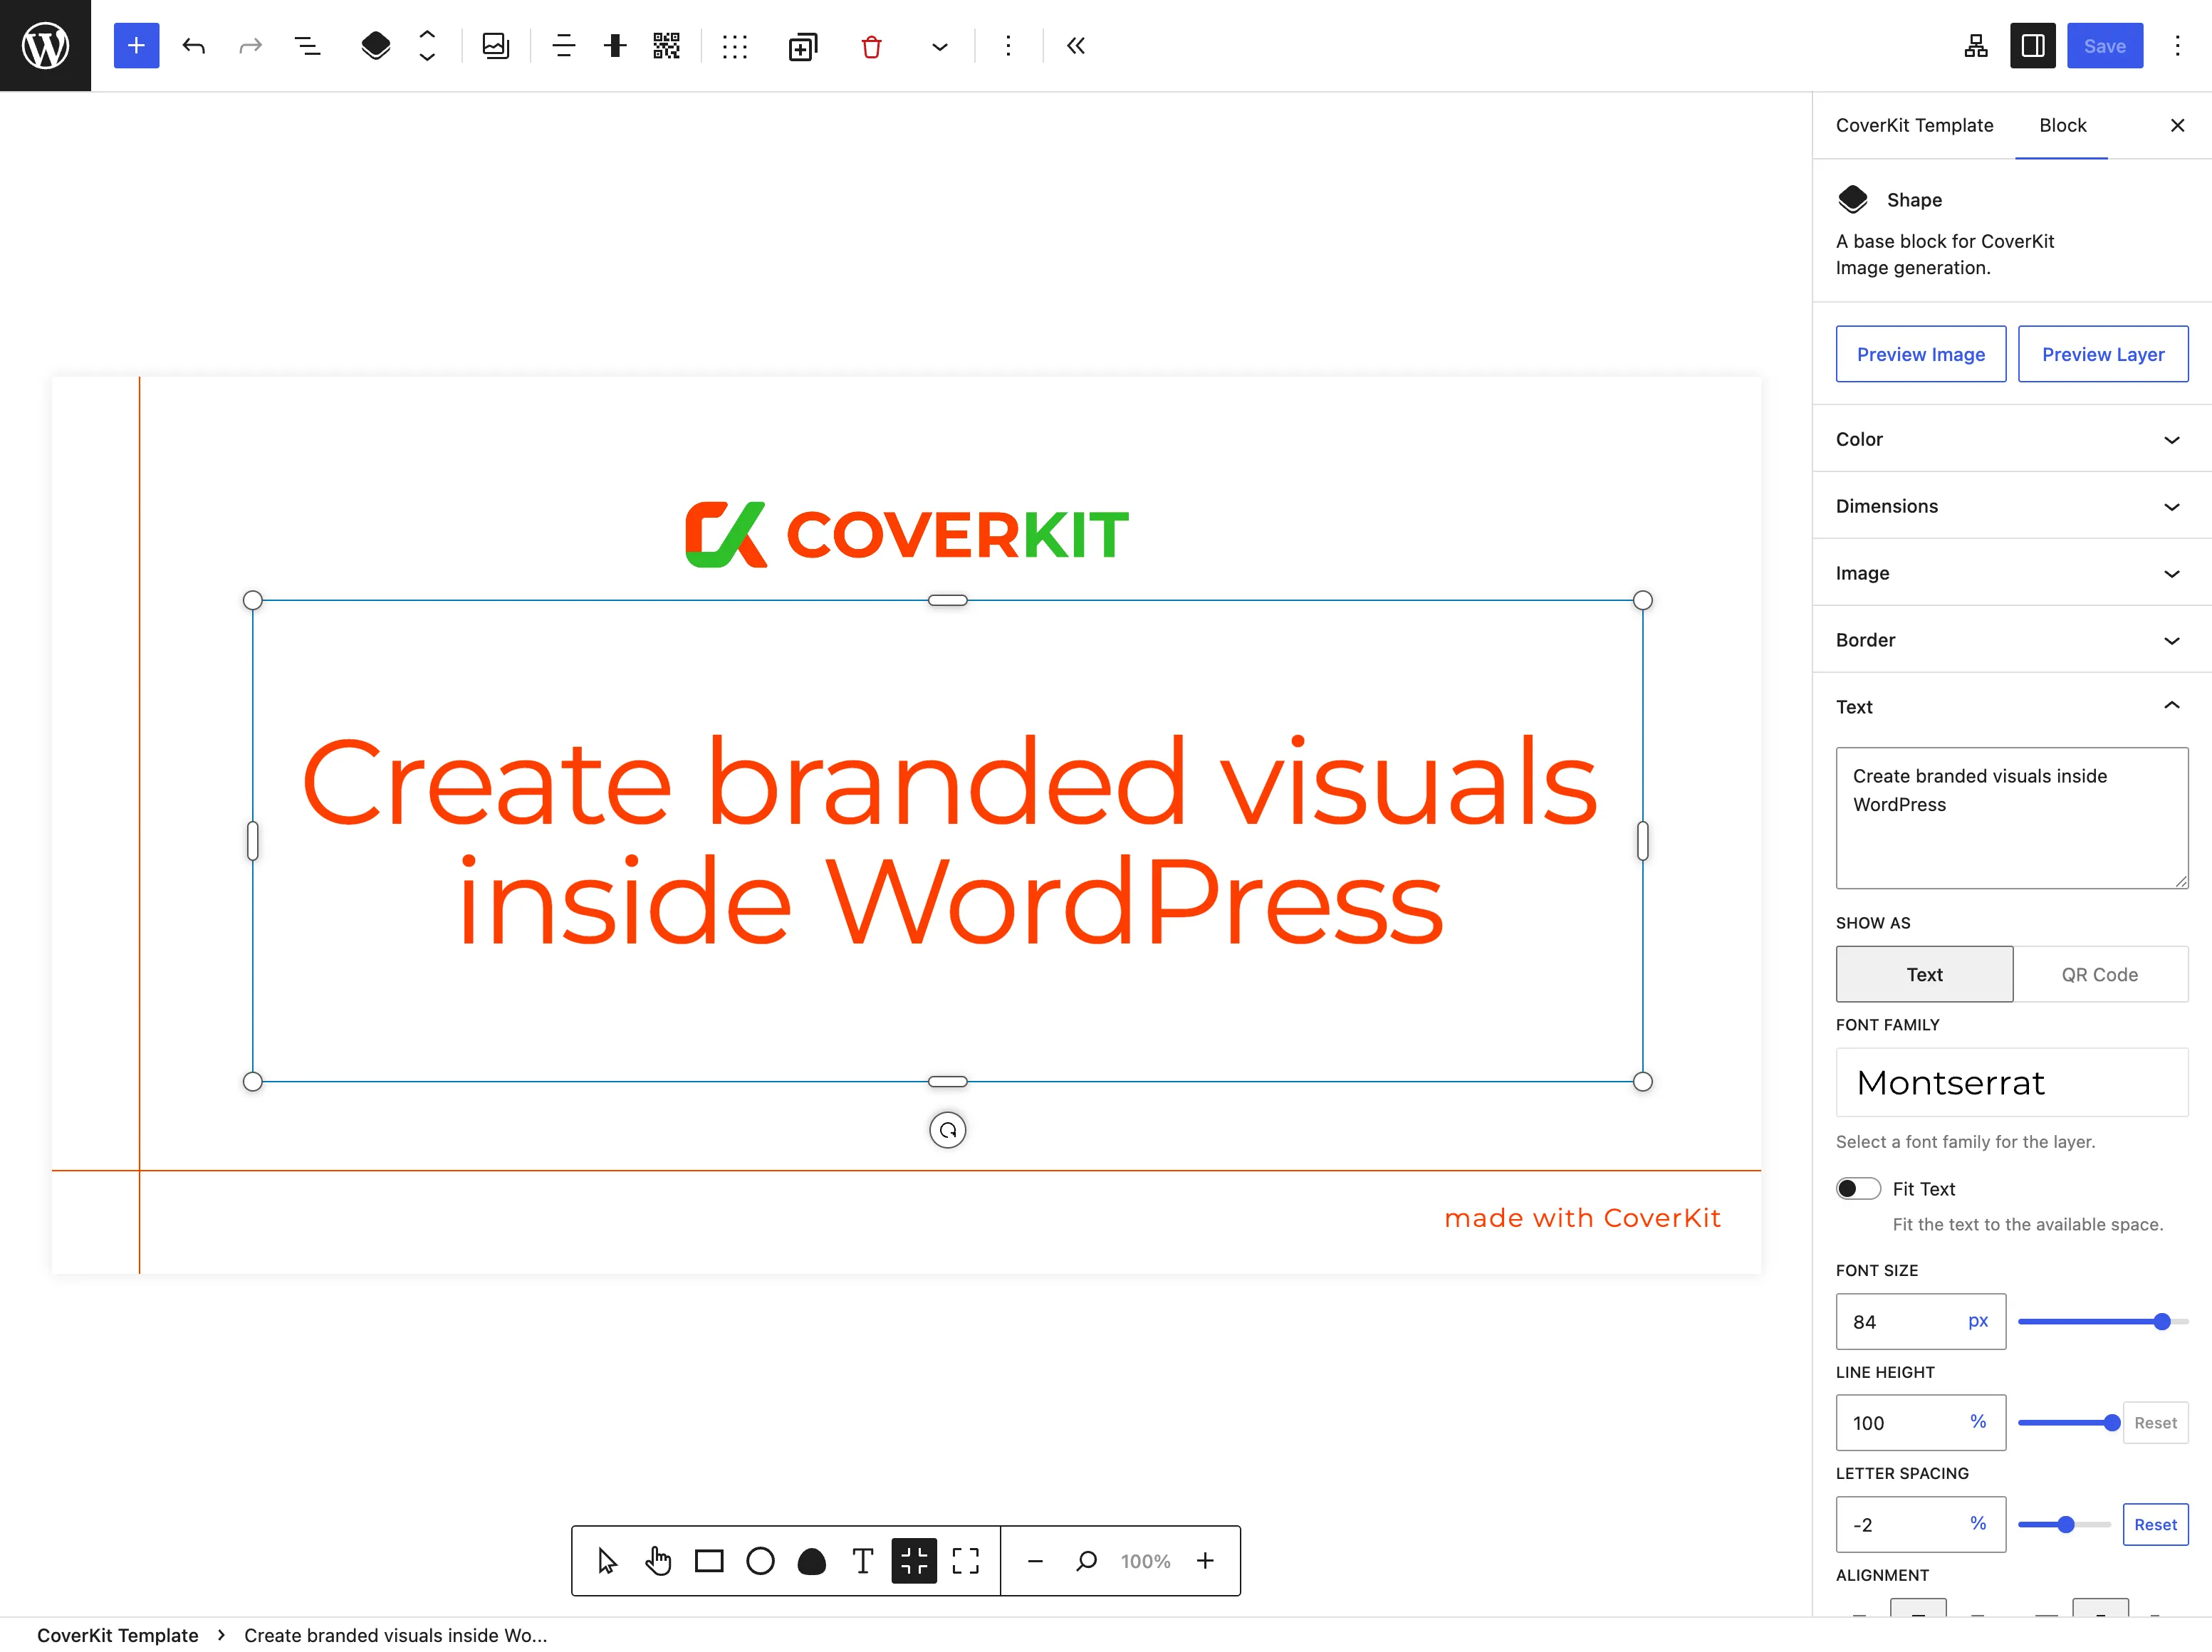Open the editor options kebab menu
2212x1652 pixels.
pyautogui.click(x=2177, y=46)
